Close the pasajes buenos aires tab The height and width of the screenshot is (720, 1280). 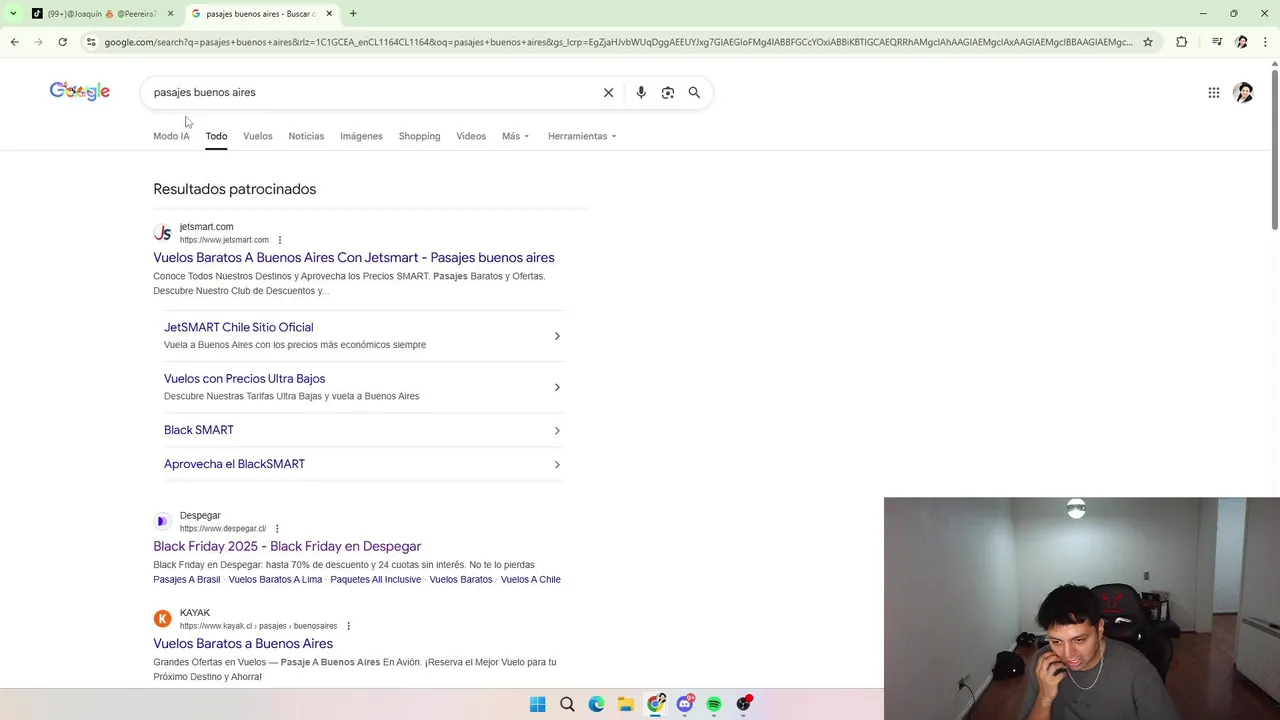point(329,14)
